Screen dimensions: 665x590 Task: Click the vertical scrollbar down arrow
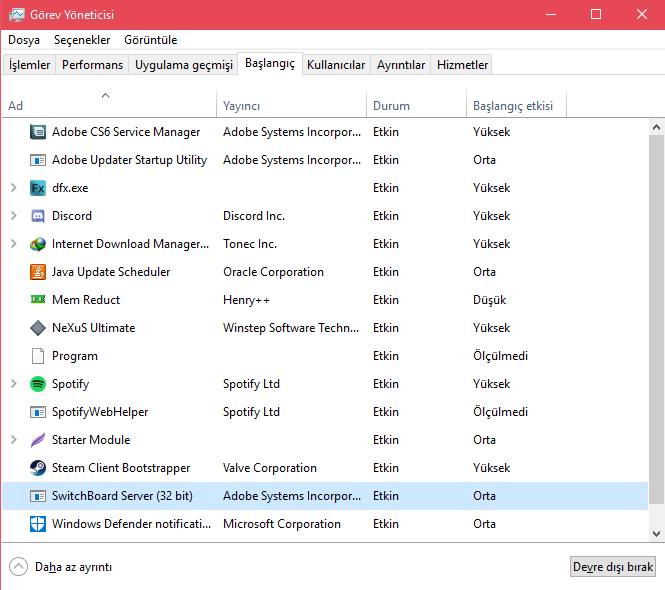point(656,535)
